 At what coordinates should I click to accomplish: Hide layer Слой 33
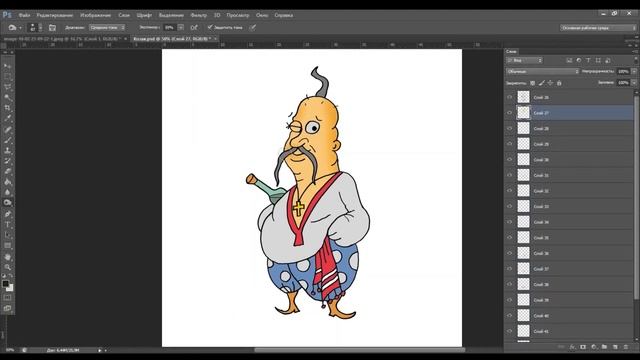point(509,206)
